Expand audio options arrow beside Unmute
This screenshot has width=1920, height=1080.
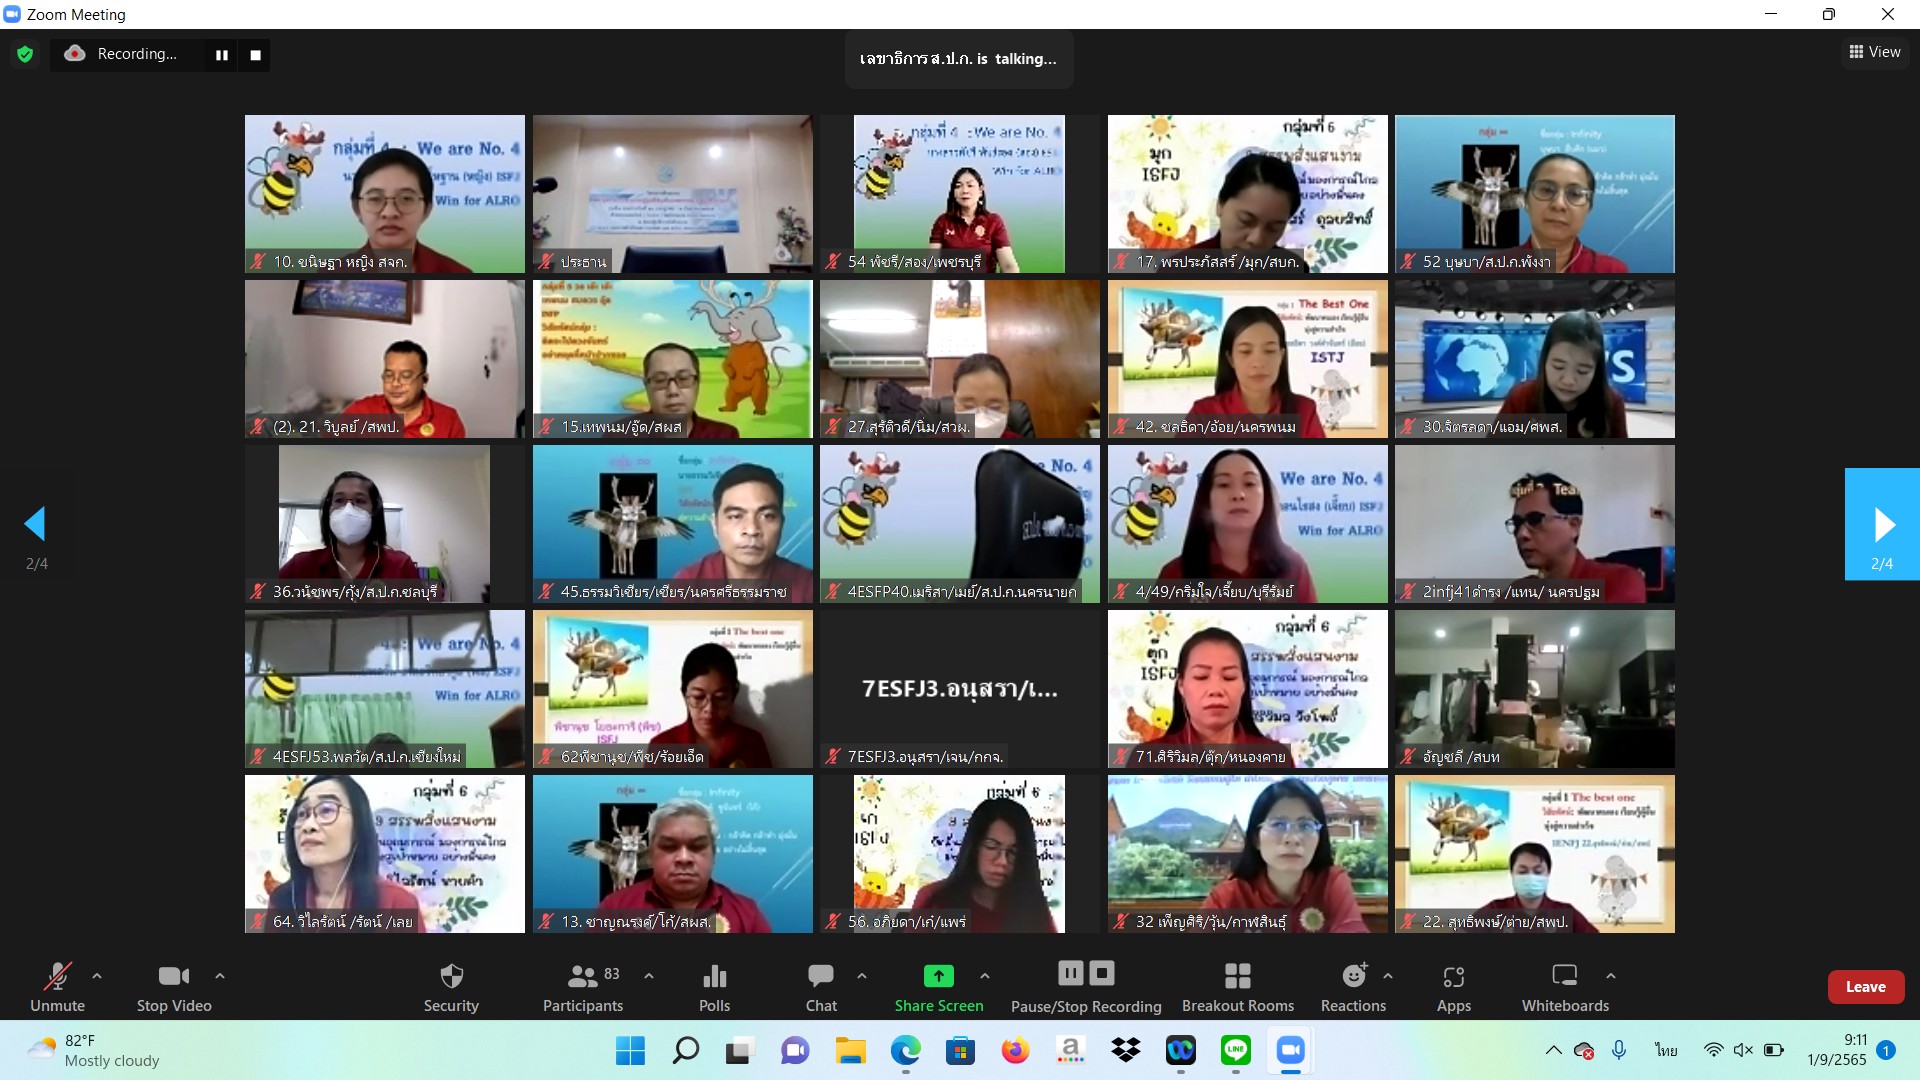coord(97,975)
